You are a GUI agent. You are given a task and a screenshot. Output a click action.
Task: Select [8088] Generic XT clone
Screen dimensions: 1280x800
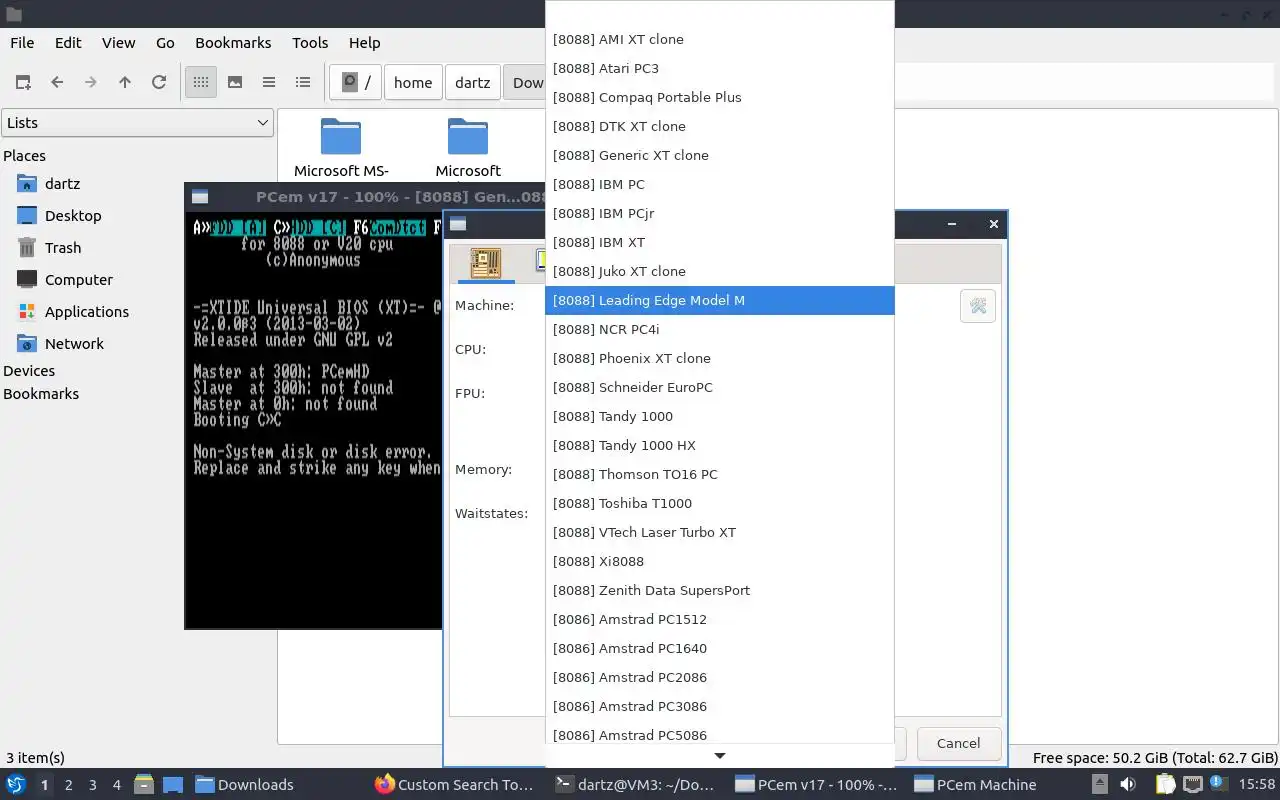click(x=720, y=156)
